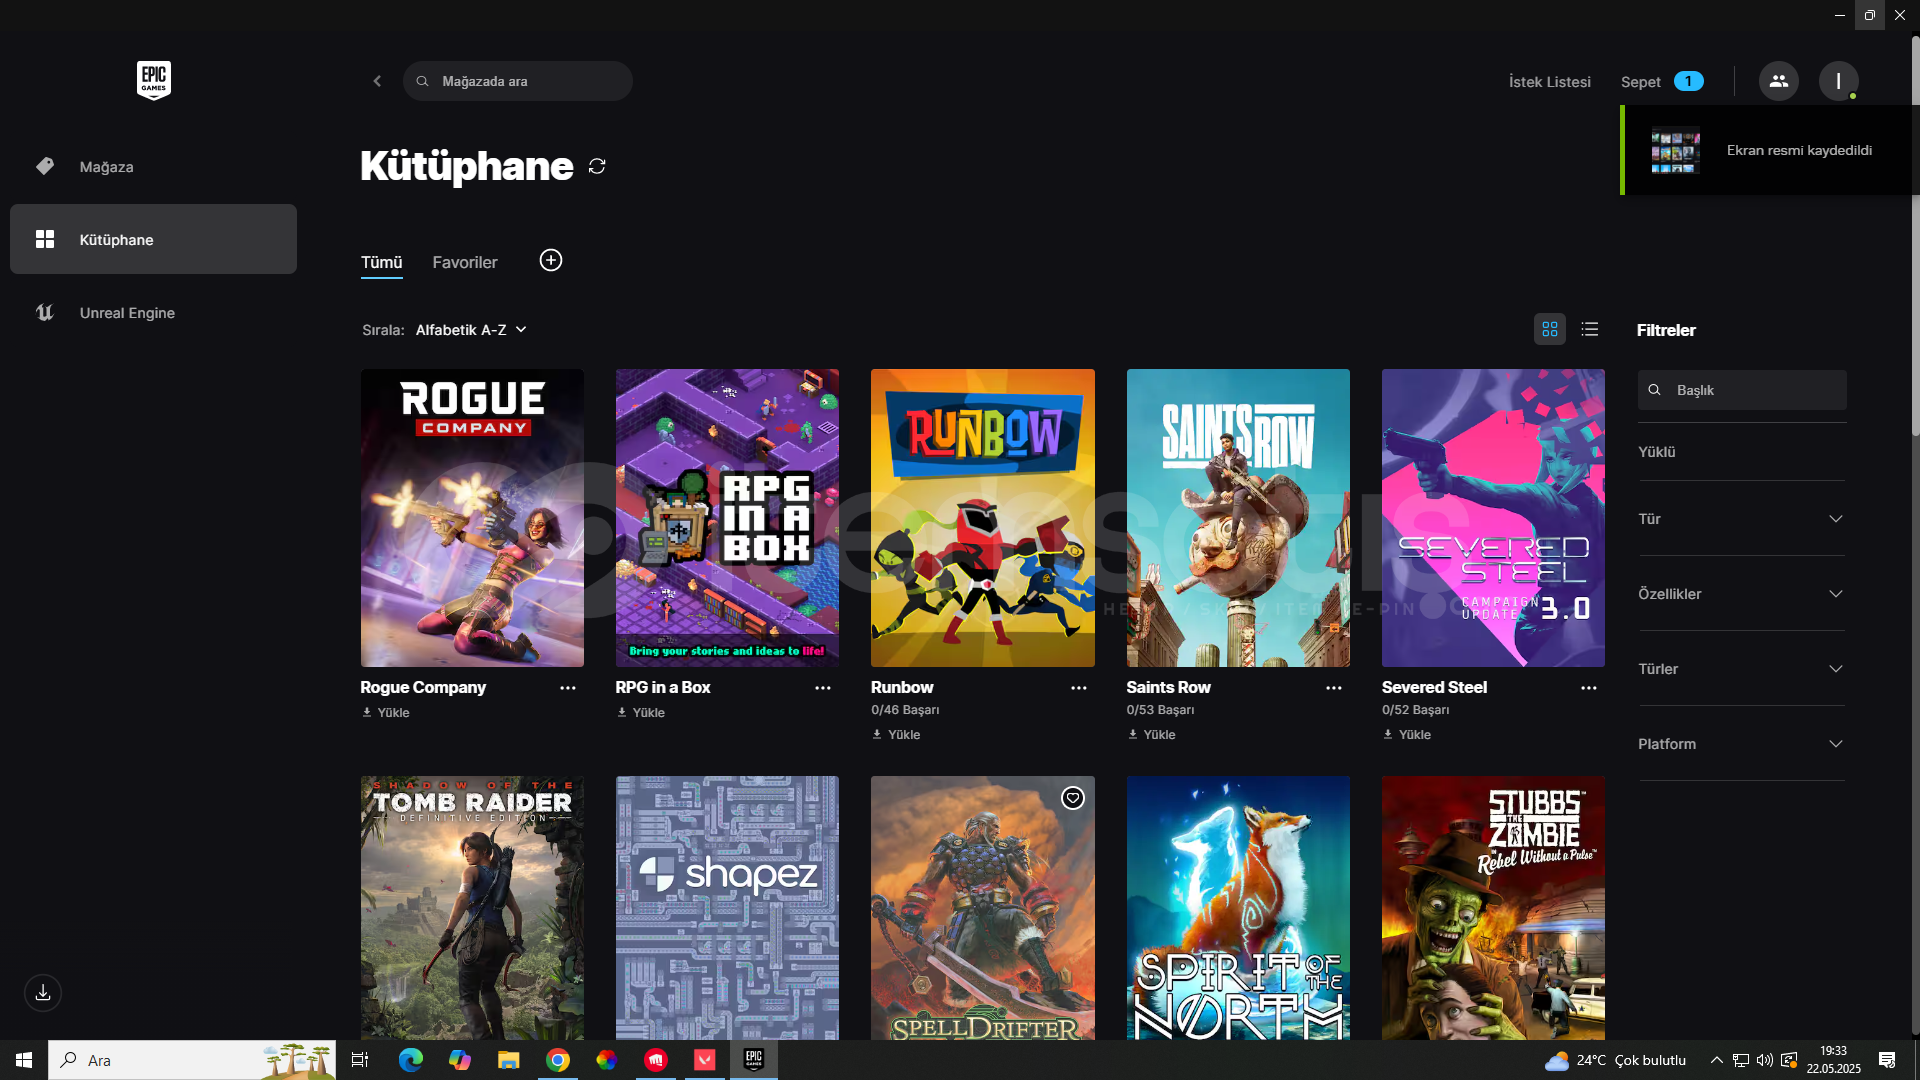Screen dimensions: 1920x1080
Task: Expand the Tür filter
Action: pos(1741,519)
